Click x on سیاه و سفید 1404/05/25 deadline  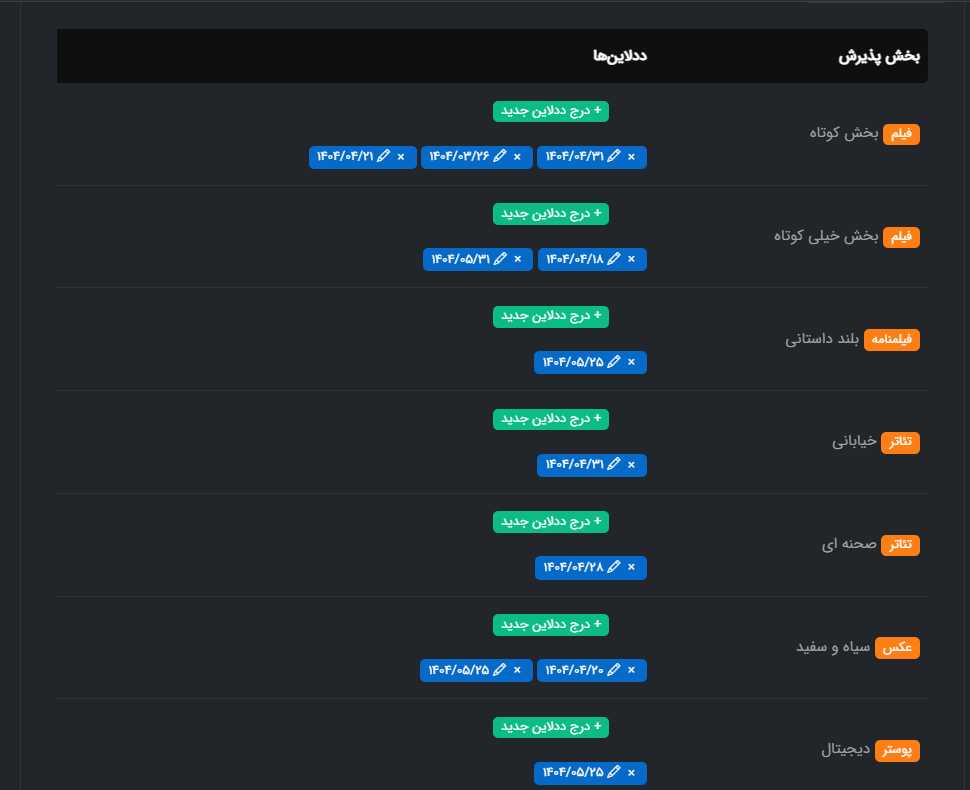tap(517, 671)
